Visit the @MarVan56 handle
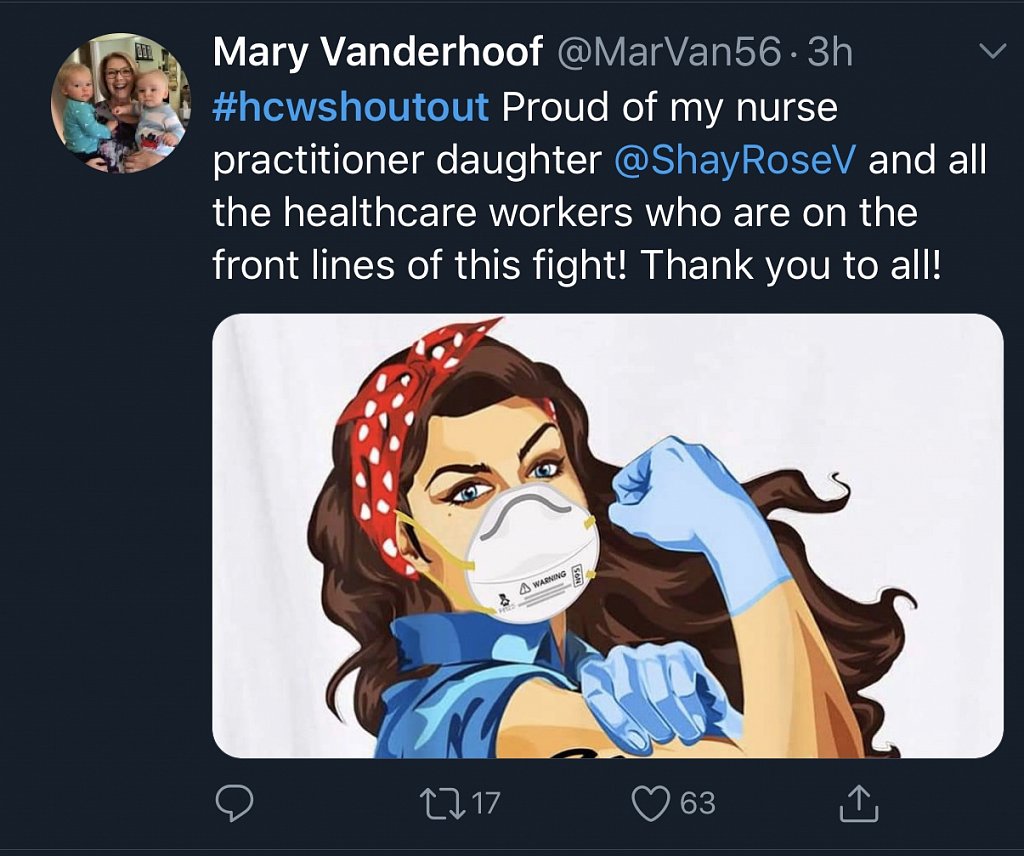 click(668, 53)
